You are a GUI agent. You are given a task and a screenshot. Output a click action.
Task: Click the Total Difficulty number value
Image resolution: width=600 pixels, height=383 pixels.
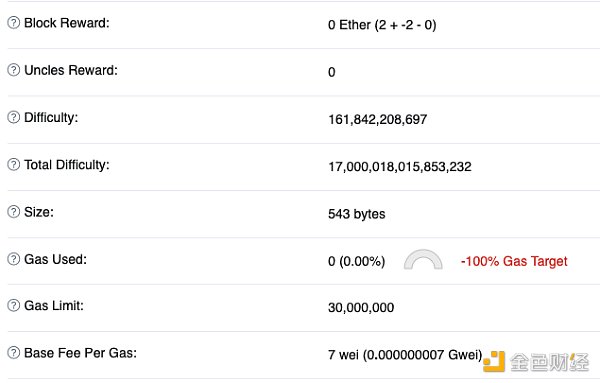[399, 167]
